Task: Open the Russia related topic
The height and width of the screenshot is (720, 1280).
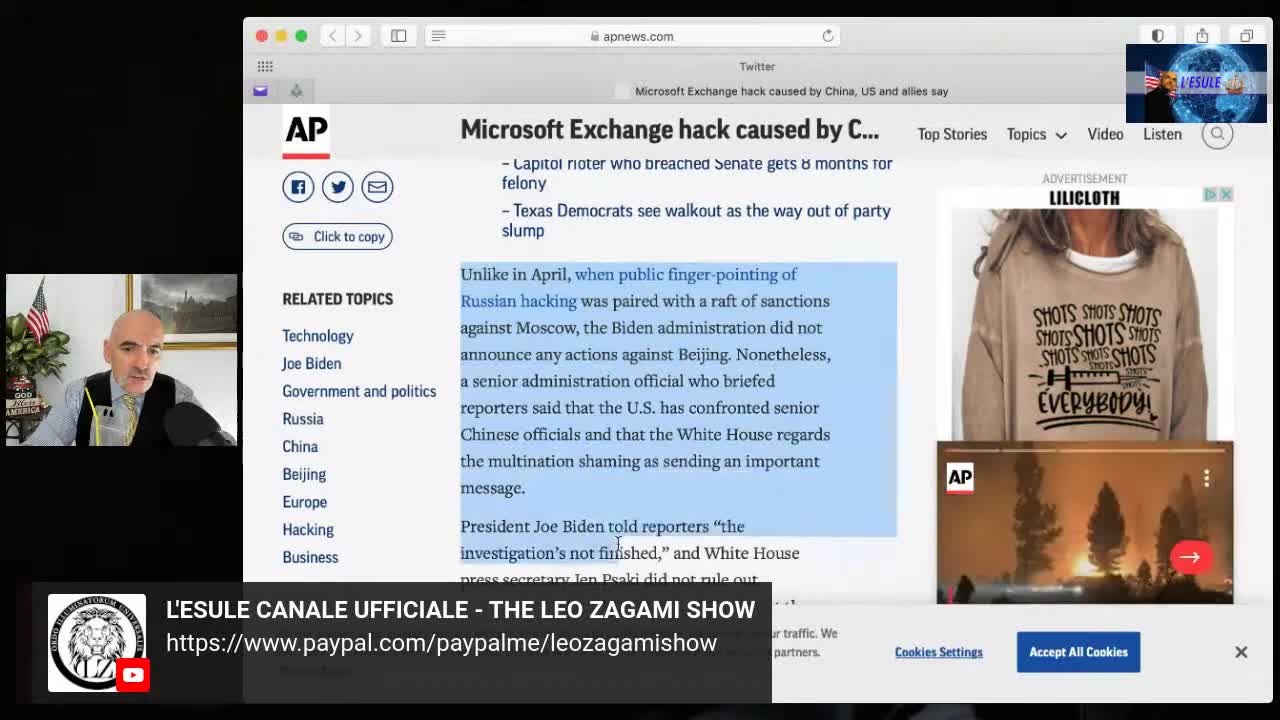Action: click(302, 419)
